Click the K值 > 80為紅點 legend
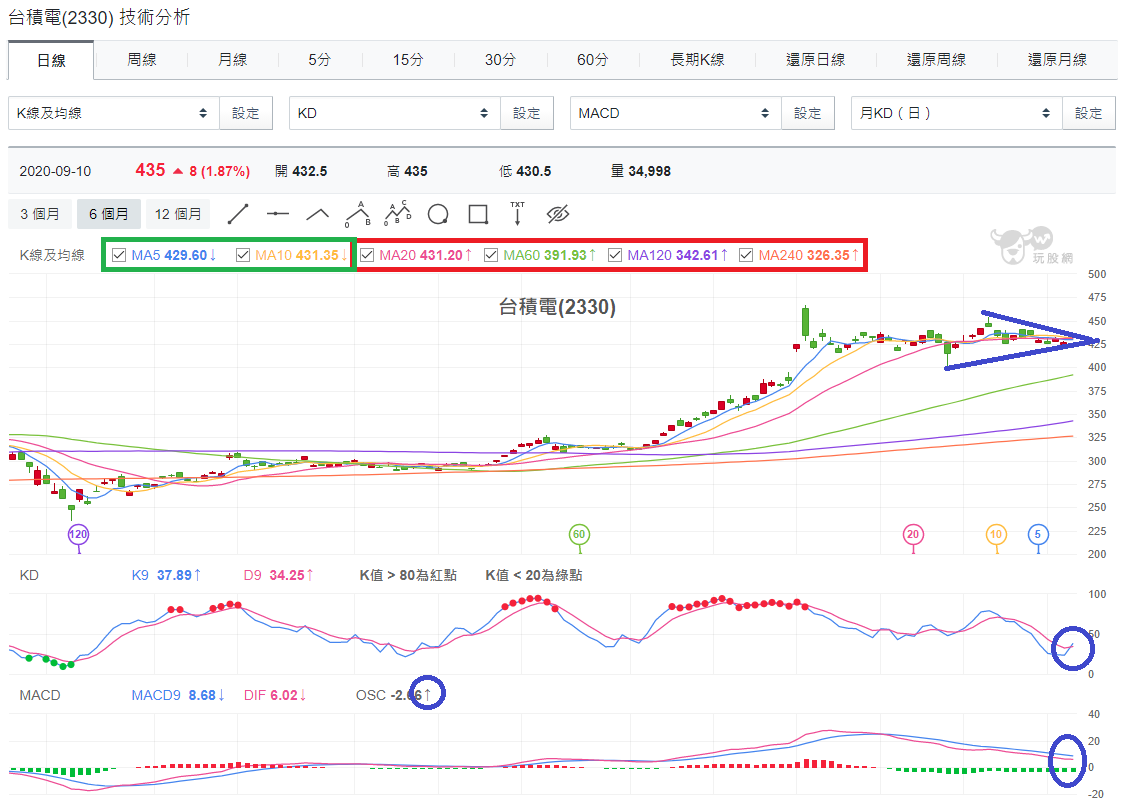 [408, 575]
